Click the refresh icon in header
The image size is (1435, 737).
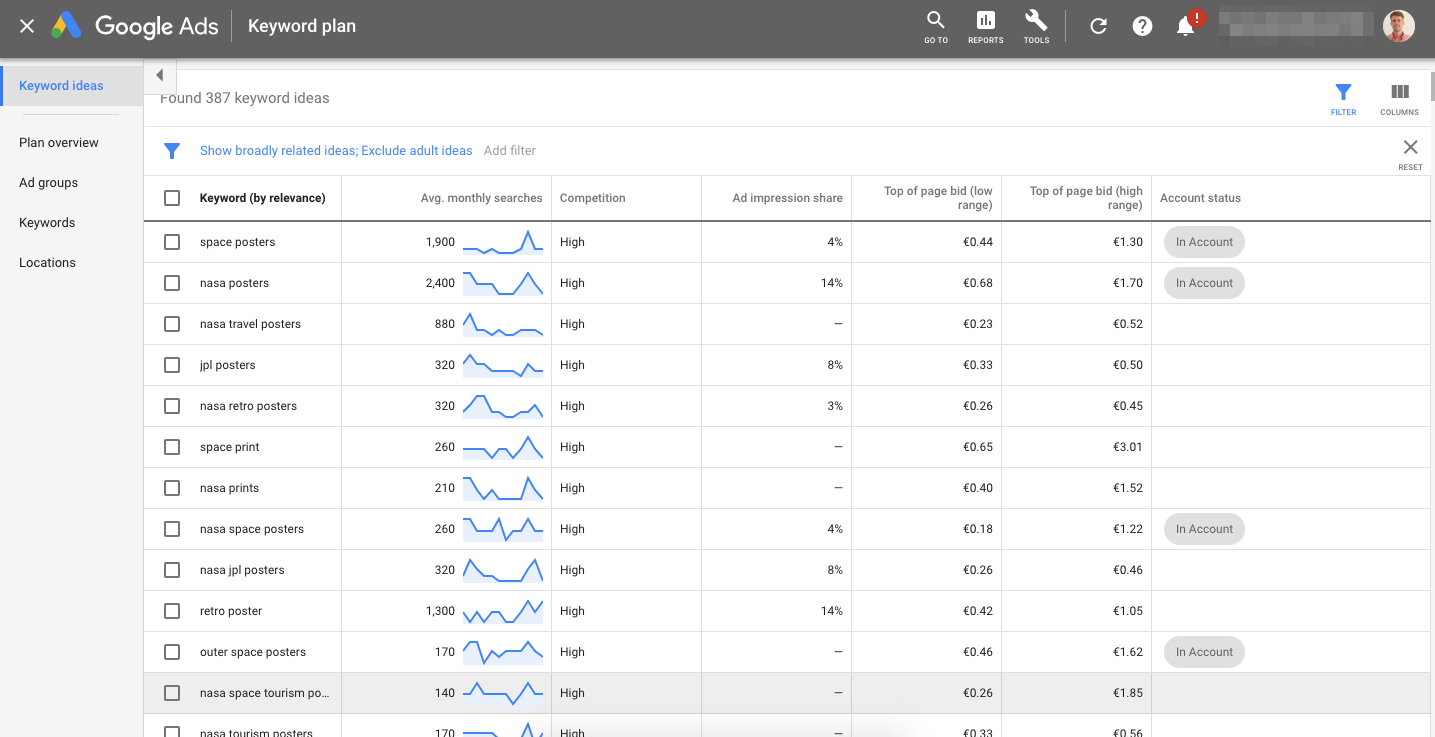pyautogui.click(x=1098, y=27)
